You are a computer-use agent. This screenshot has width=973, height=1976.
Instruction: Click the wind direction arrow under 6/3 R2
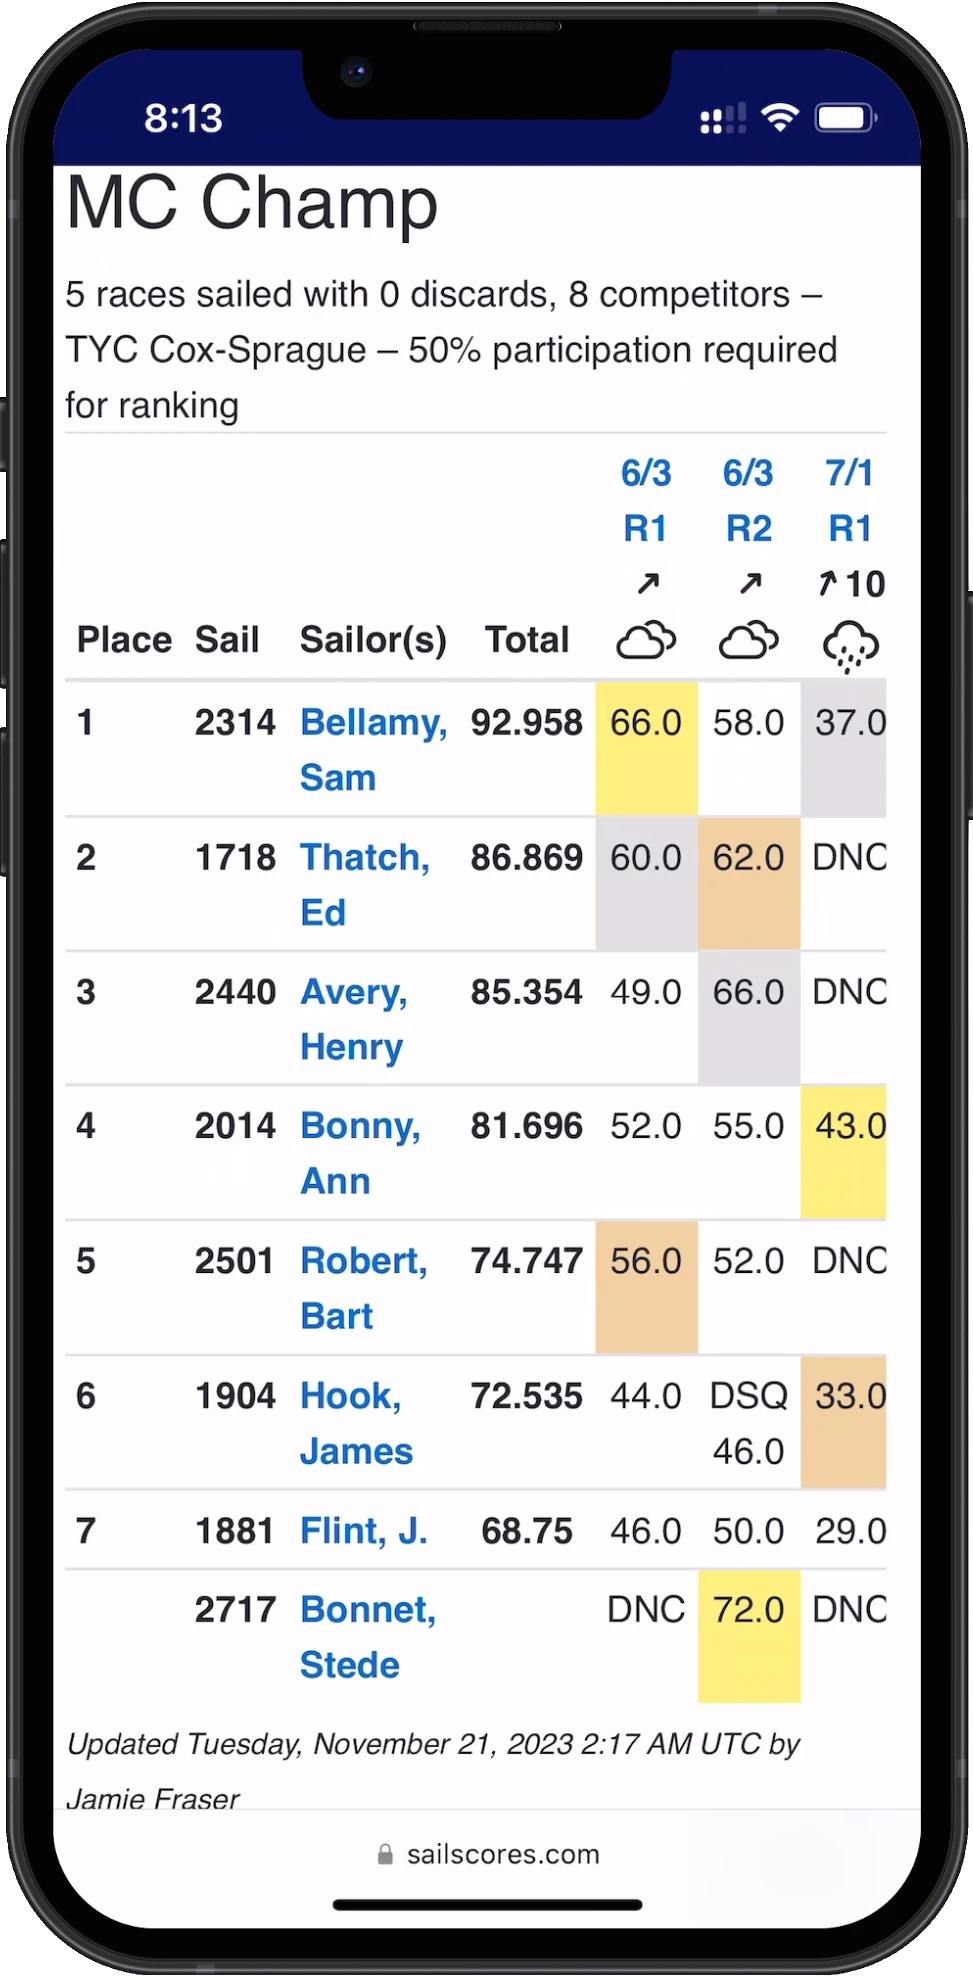[750, 583]
